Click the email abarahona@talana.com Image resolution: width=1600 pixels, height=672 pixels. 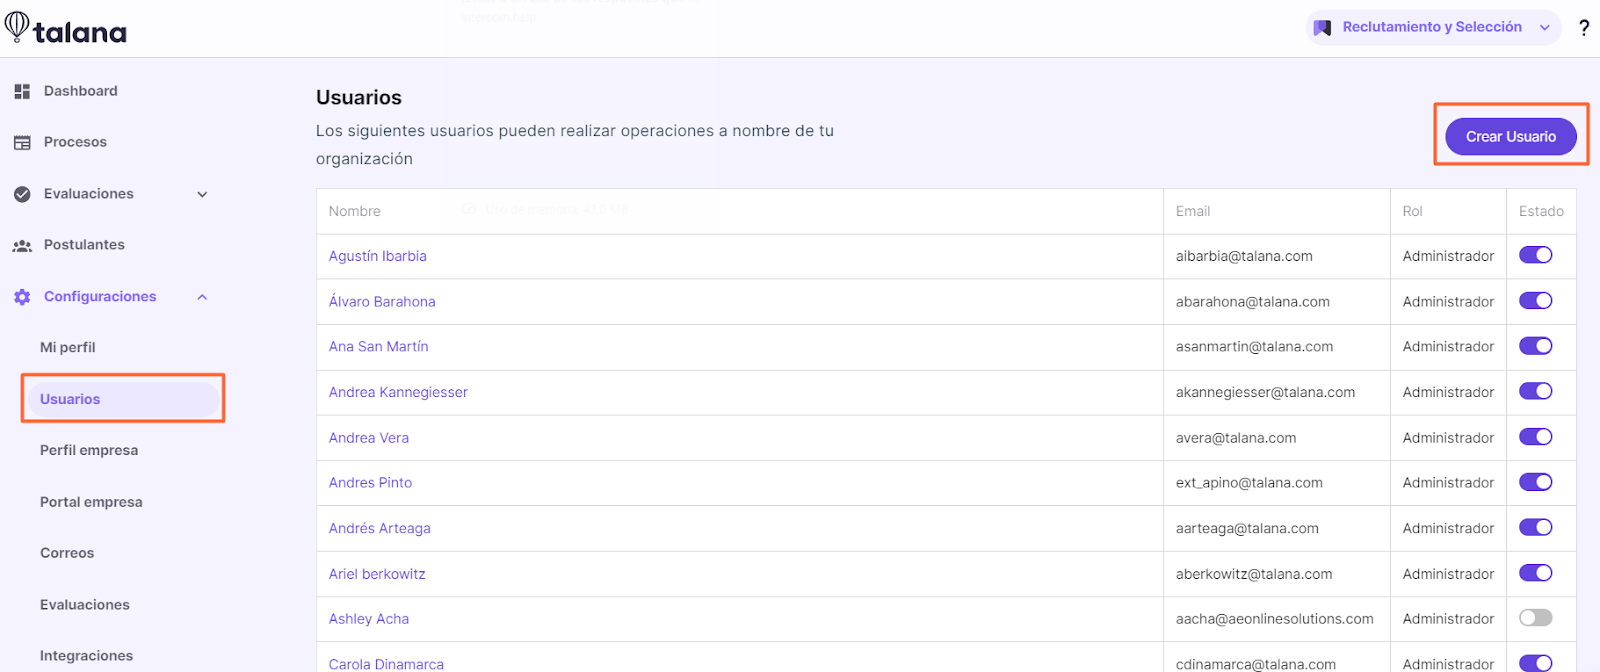tap(1253, 301)
